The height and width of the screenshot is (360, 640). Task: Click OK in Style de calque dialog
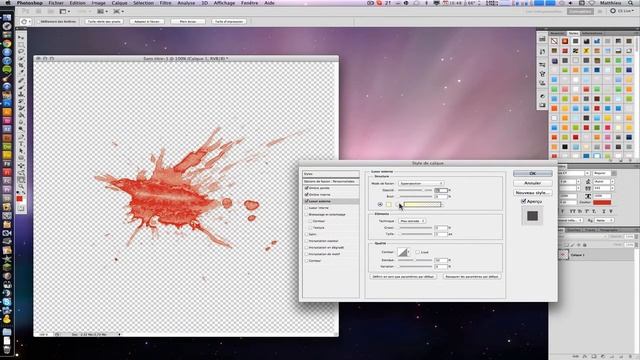pos(533,173)
